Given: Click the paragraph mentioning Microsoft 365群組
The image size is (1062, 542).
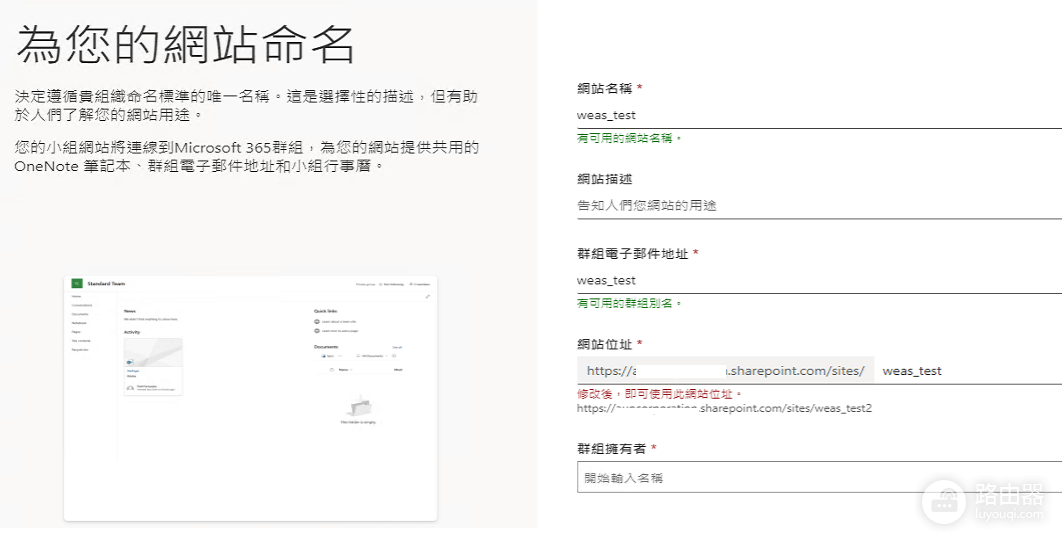Looking at the screenshot, I should tap(247, 157).
